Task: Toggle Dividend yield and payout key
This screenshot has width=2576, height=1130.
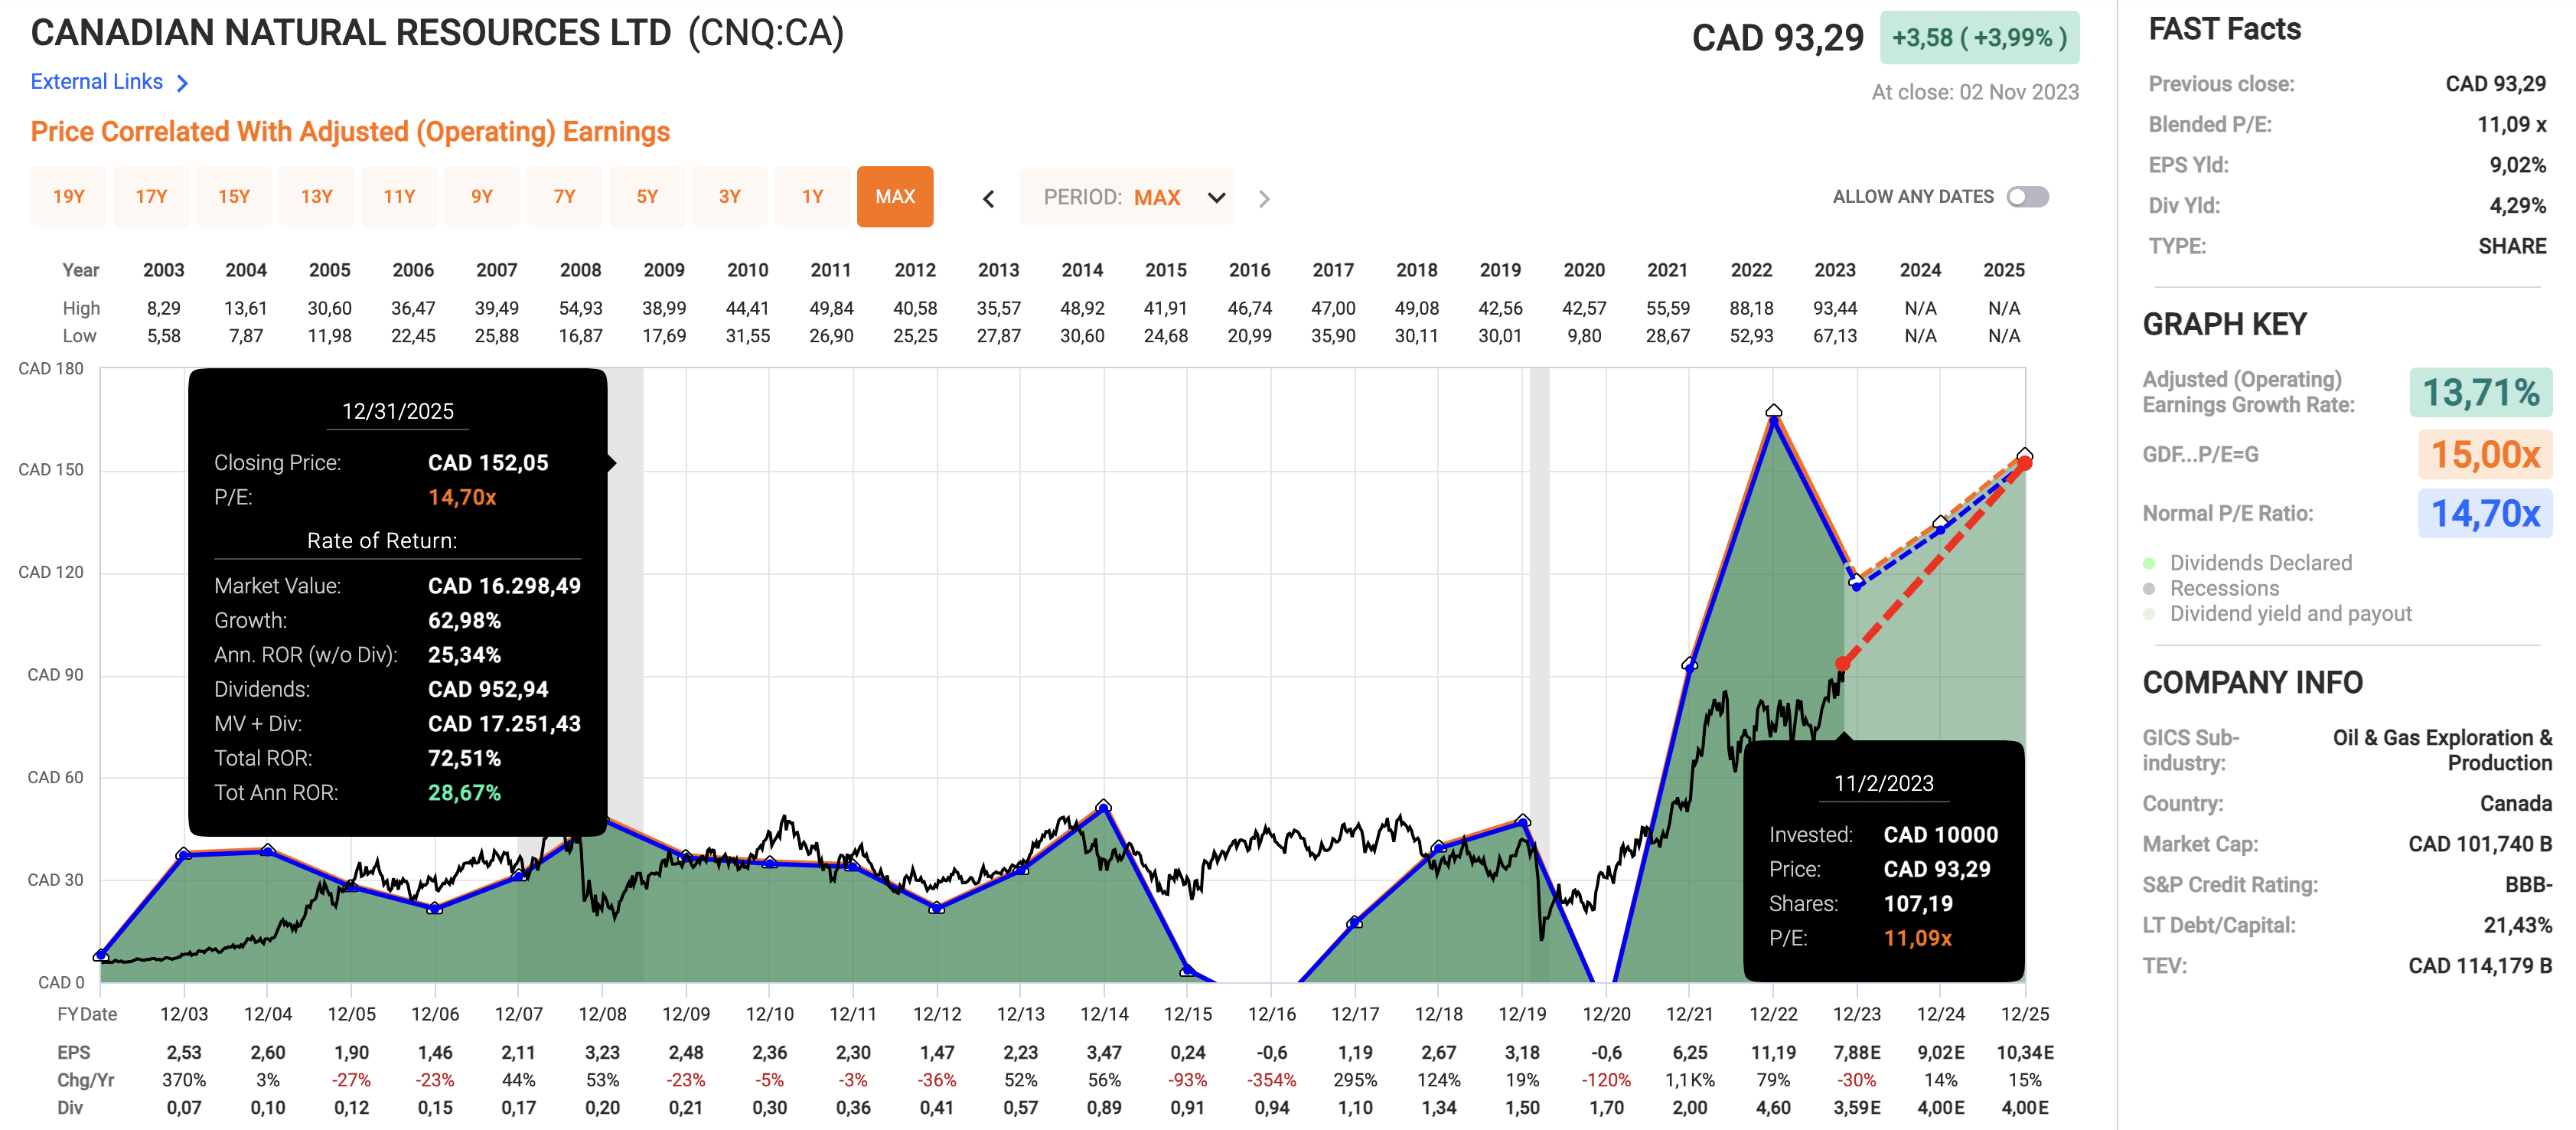Action: point(2277,613)
